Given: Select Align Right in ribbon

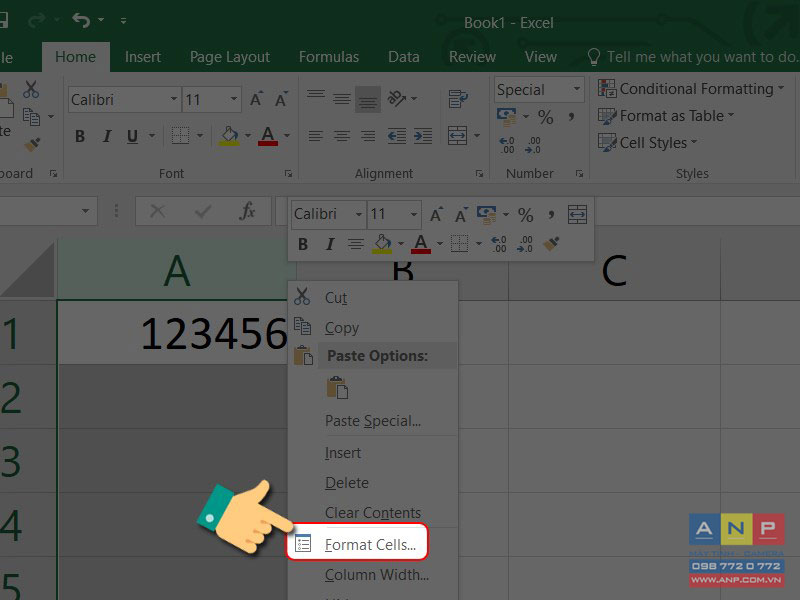Looking at the screenshot, I should [x=368, y=136].
